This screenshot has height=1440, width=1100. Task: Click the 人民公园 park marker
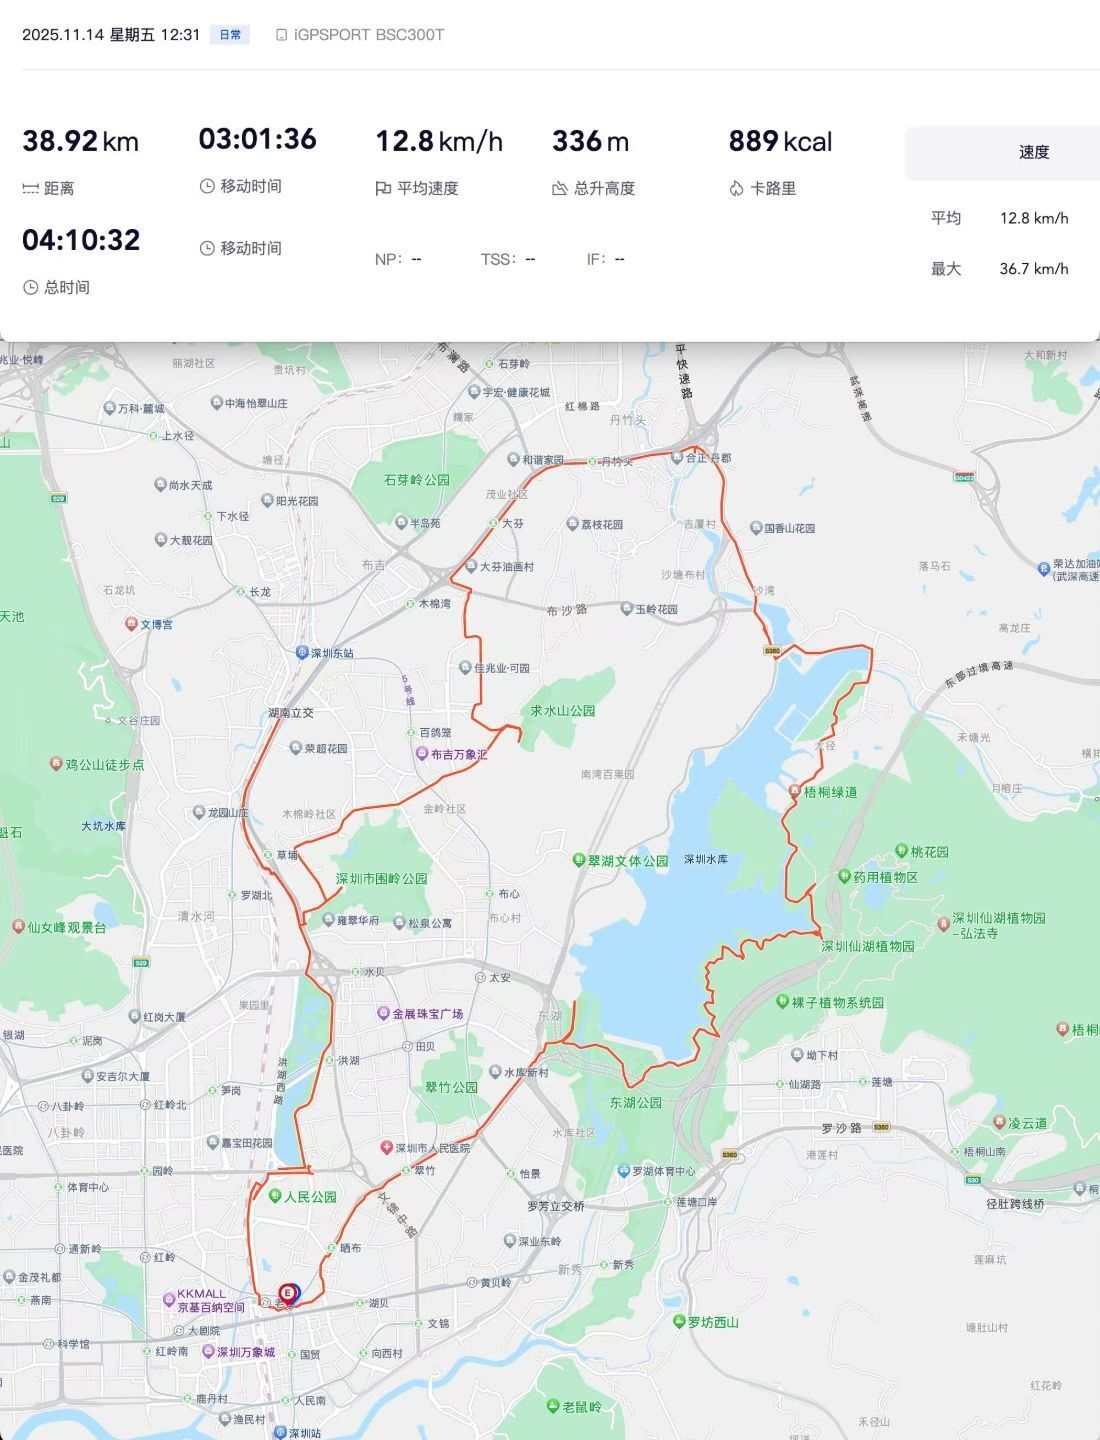(x=275, y=1196)
